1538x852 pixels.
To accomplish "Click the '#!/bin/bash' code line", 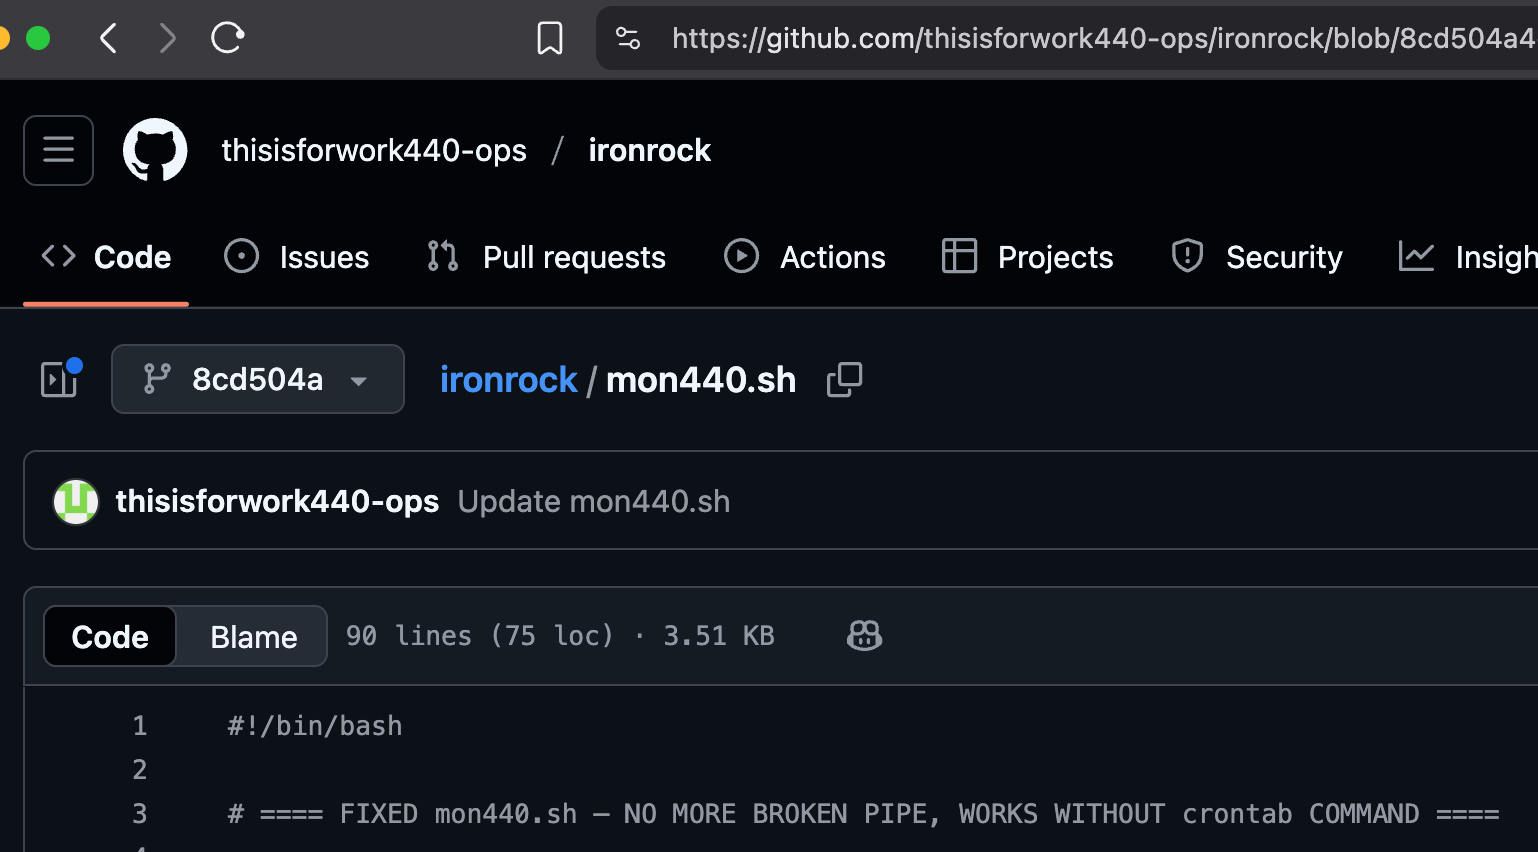I will [x=315, y=726].
